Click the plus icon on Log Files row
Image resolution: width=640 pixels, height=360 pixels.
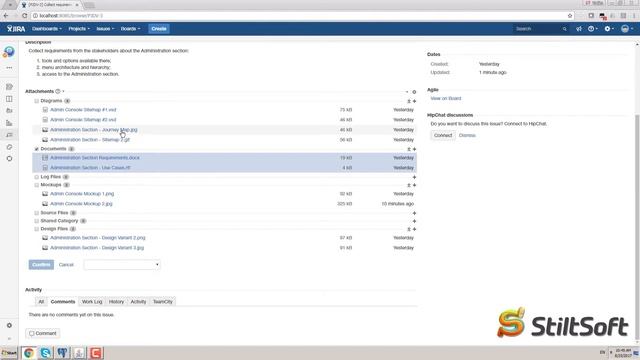[x=414, y=177]
